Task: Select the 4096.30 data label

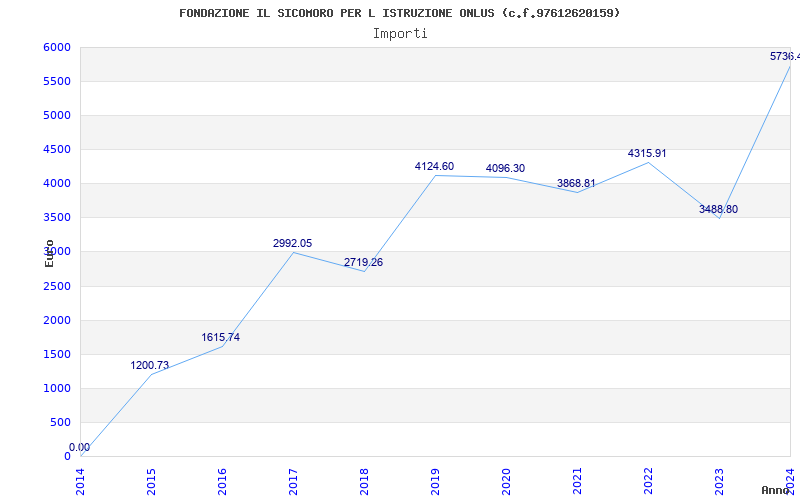Action: [x=505, y=168]
